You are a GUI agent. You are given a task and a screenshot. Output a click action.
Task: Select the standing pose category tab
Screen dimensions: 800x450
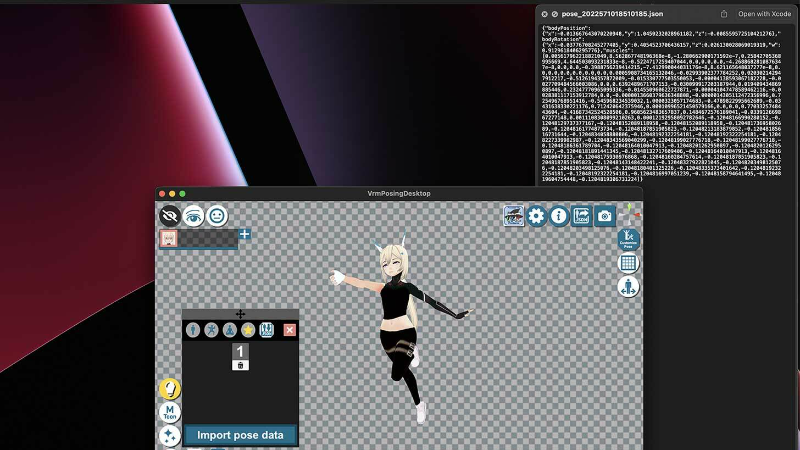point(193,329)
